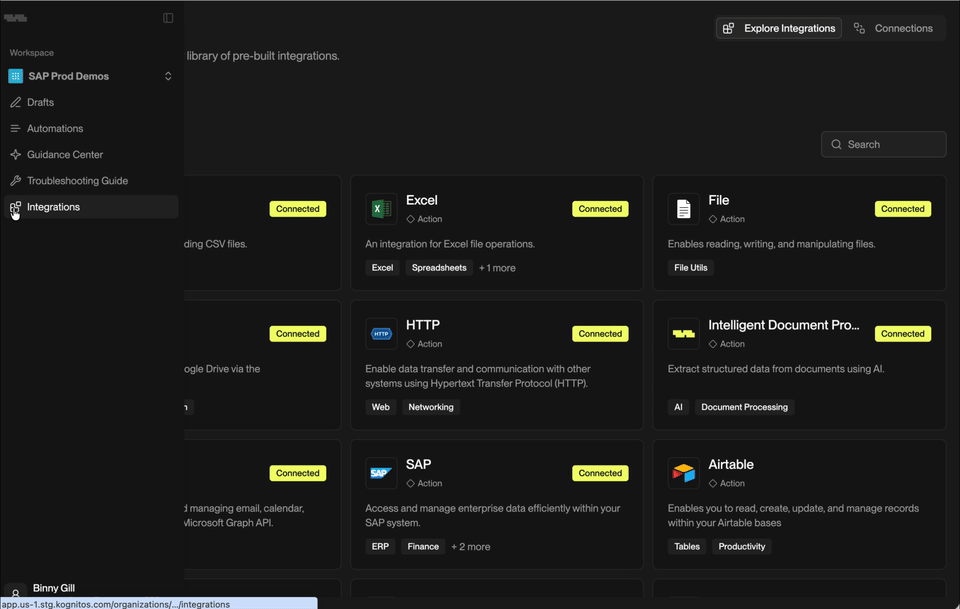Screen dimensions: 960x609
Task: Select the Drafts pencil icon in sidebar
Action: tap(14, 102)
